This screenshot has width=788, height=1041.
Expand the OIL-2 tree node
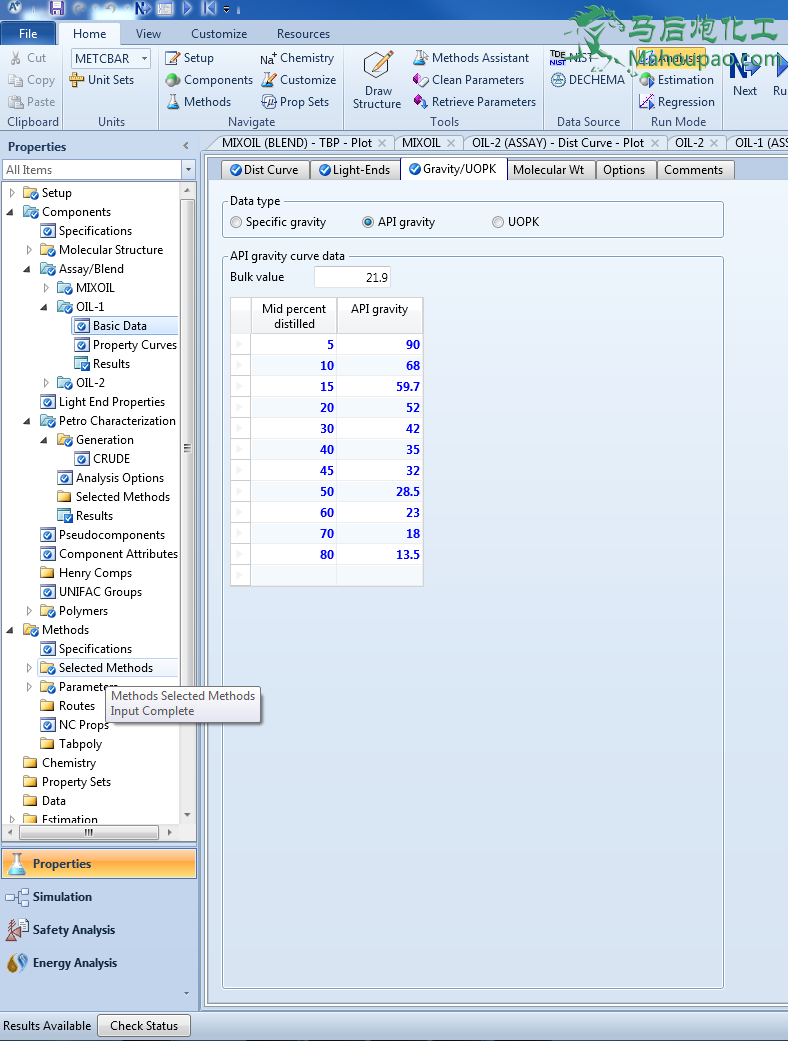(x=46, y=383)
